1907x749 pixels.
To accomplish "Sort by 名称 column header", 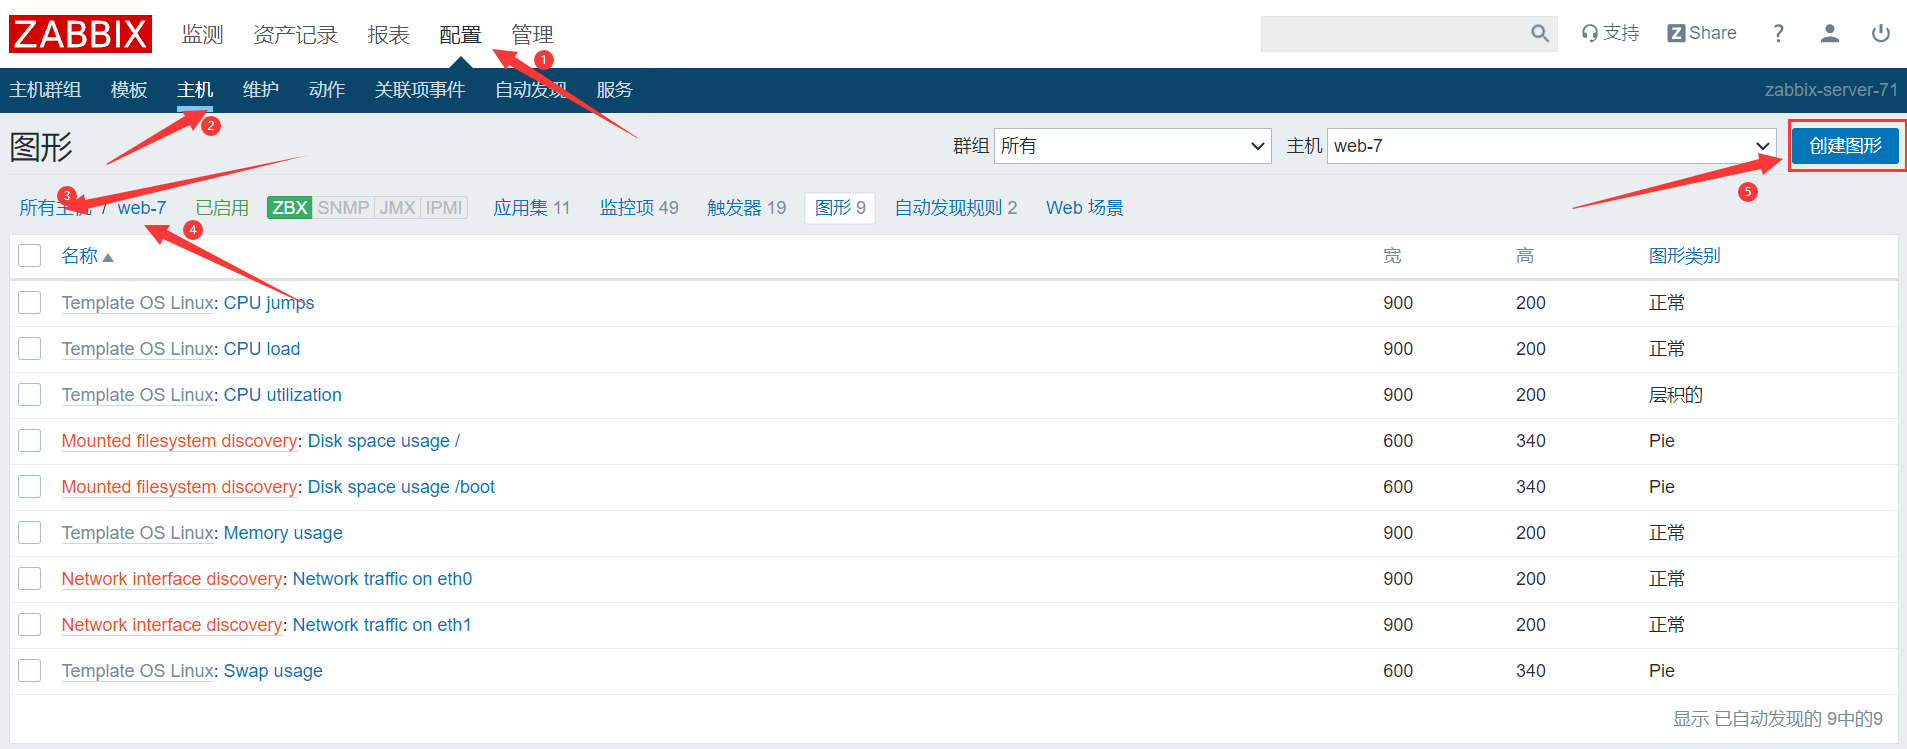I will click(87, 256).
